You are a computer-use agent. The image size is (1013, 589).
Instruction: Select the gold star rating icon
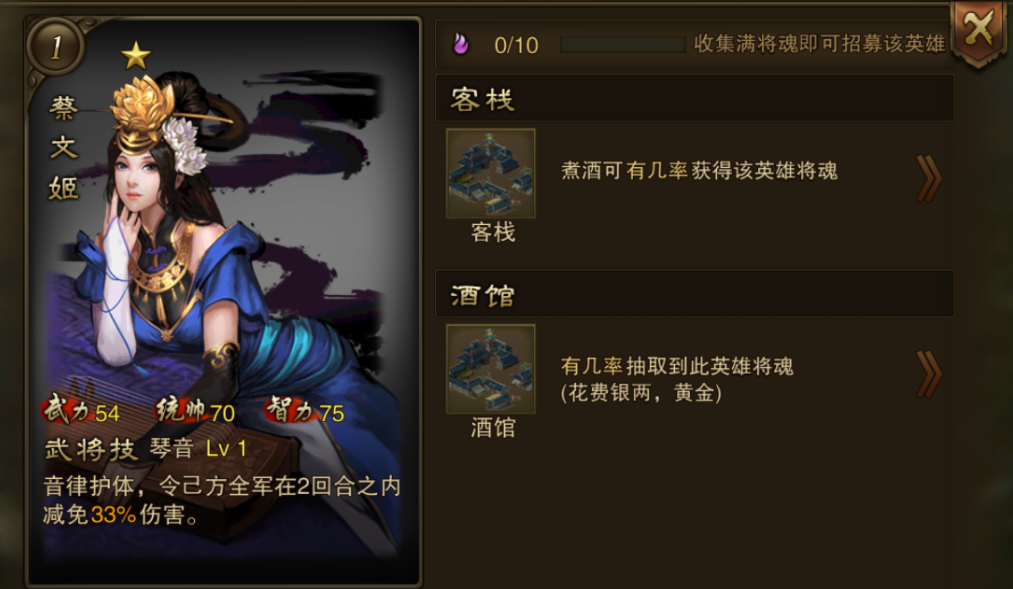pos(136,56)
